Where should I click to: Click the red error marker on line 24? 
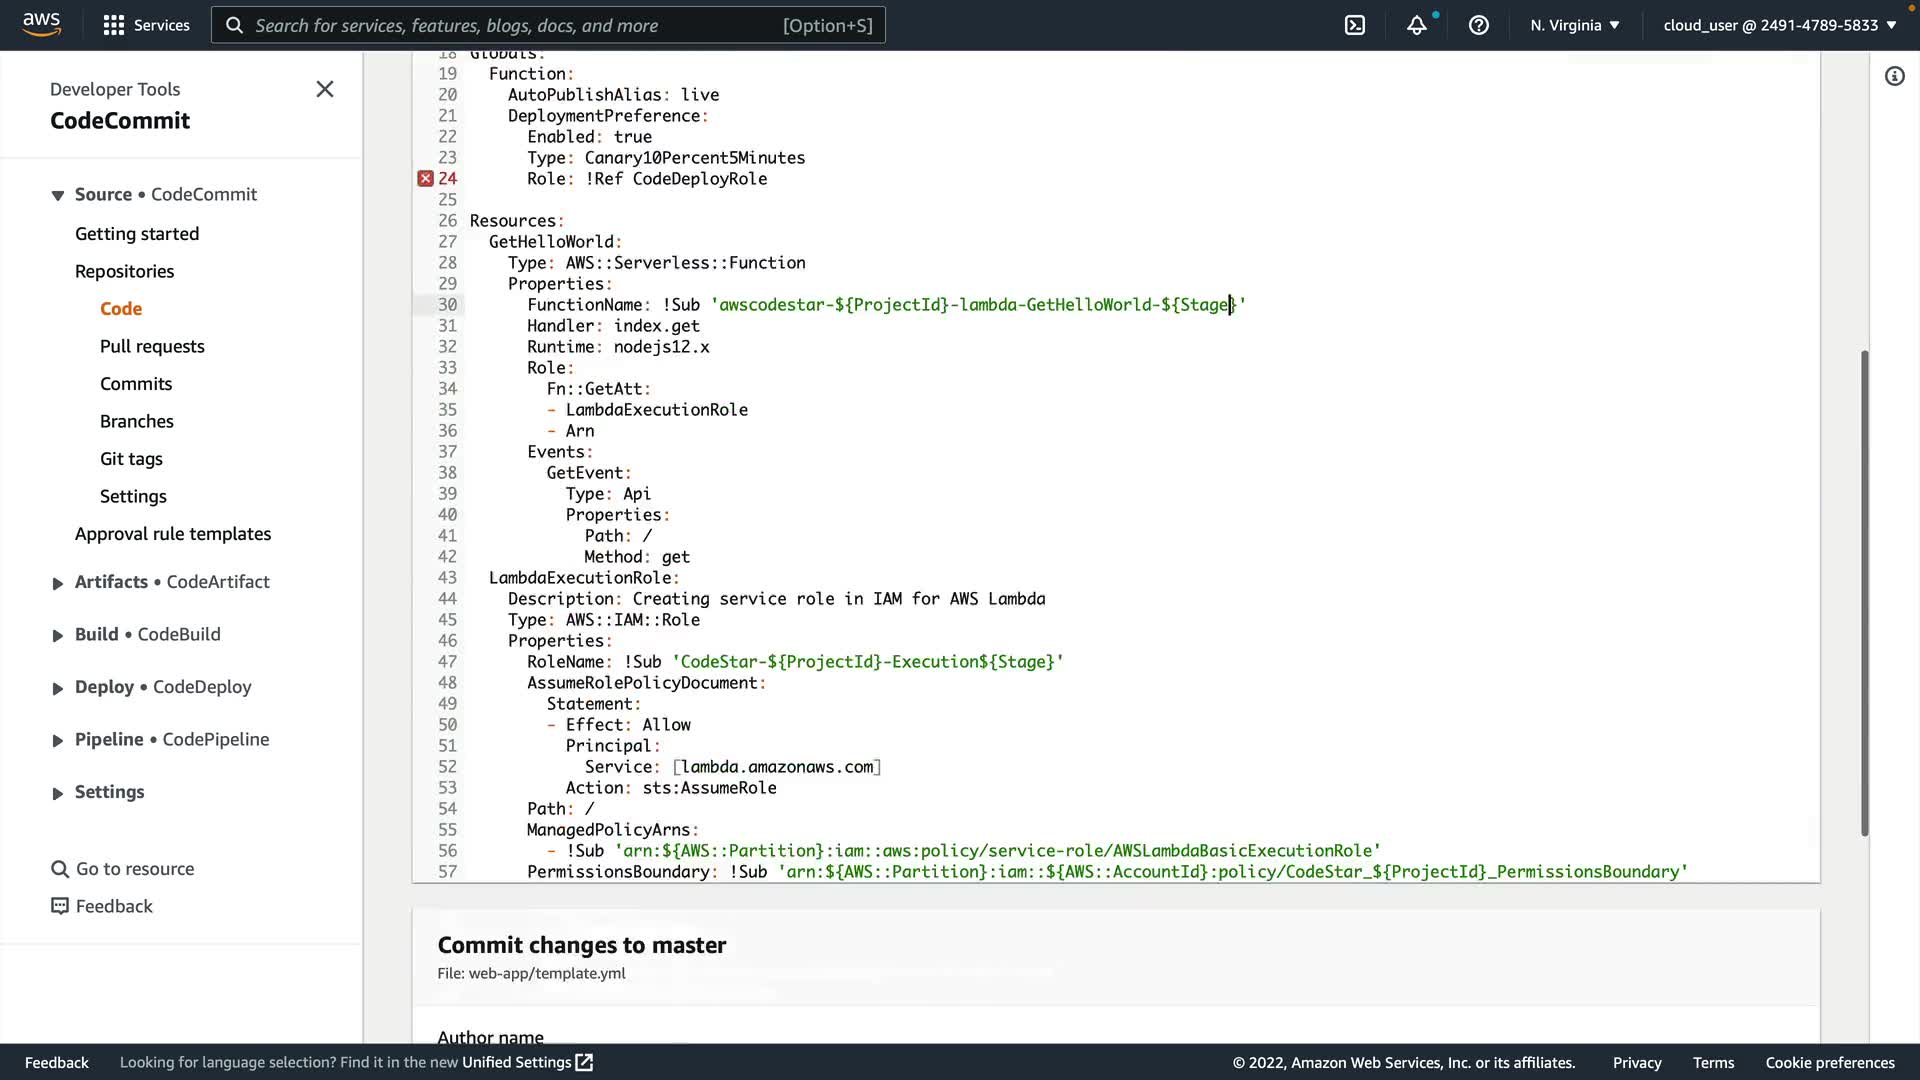click(x=425, y=179)
